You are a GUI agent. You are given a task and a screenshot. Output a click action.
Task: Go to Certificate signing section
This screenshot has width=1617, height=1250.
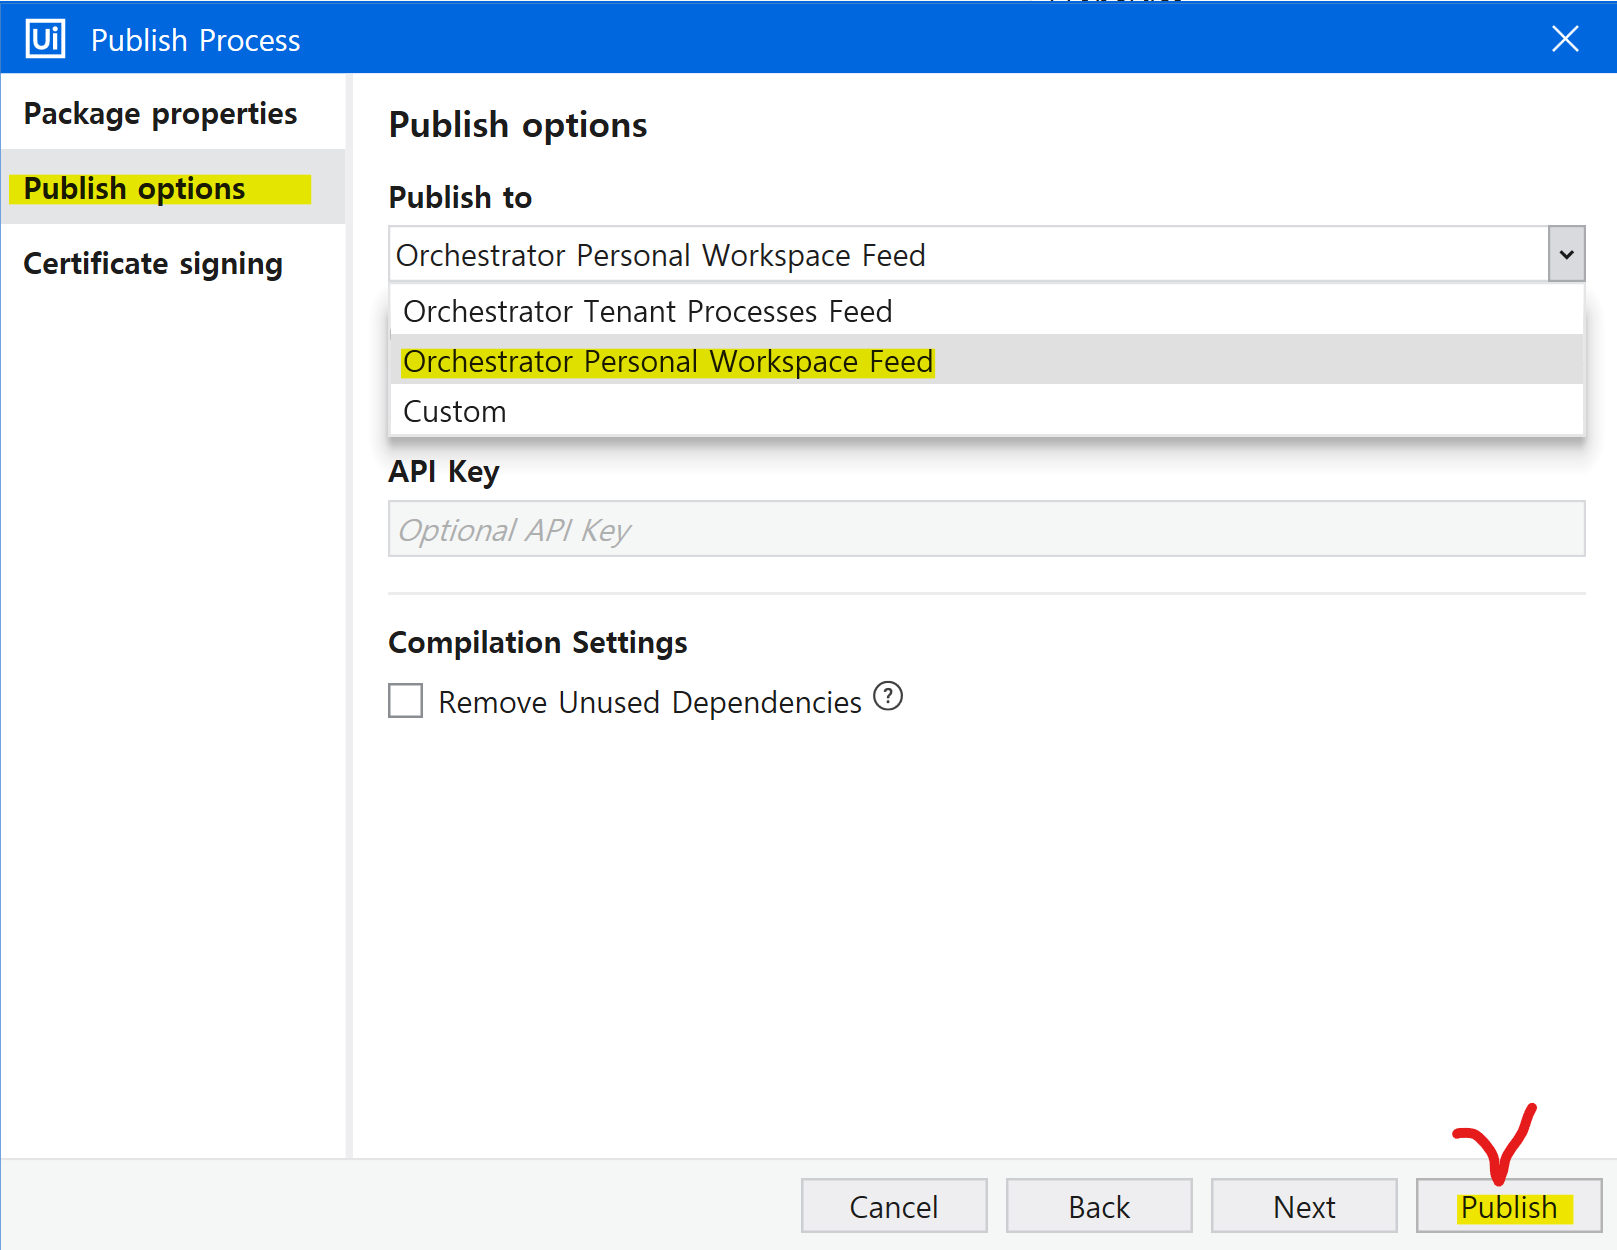pos(173,263)
